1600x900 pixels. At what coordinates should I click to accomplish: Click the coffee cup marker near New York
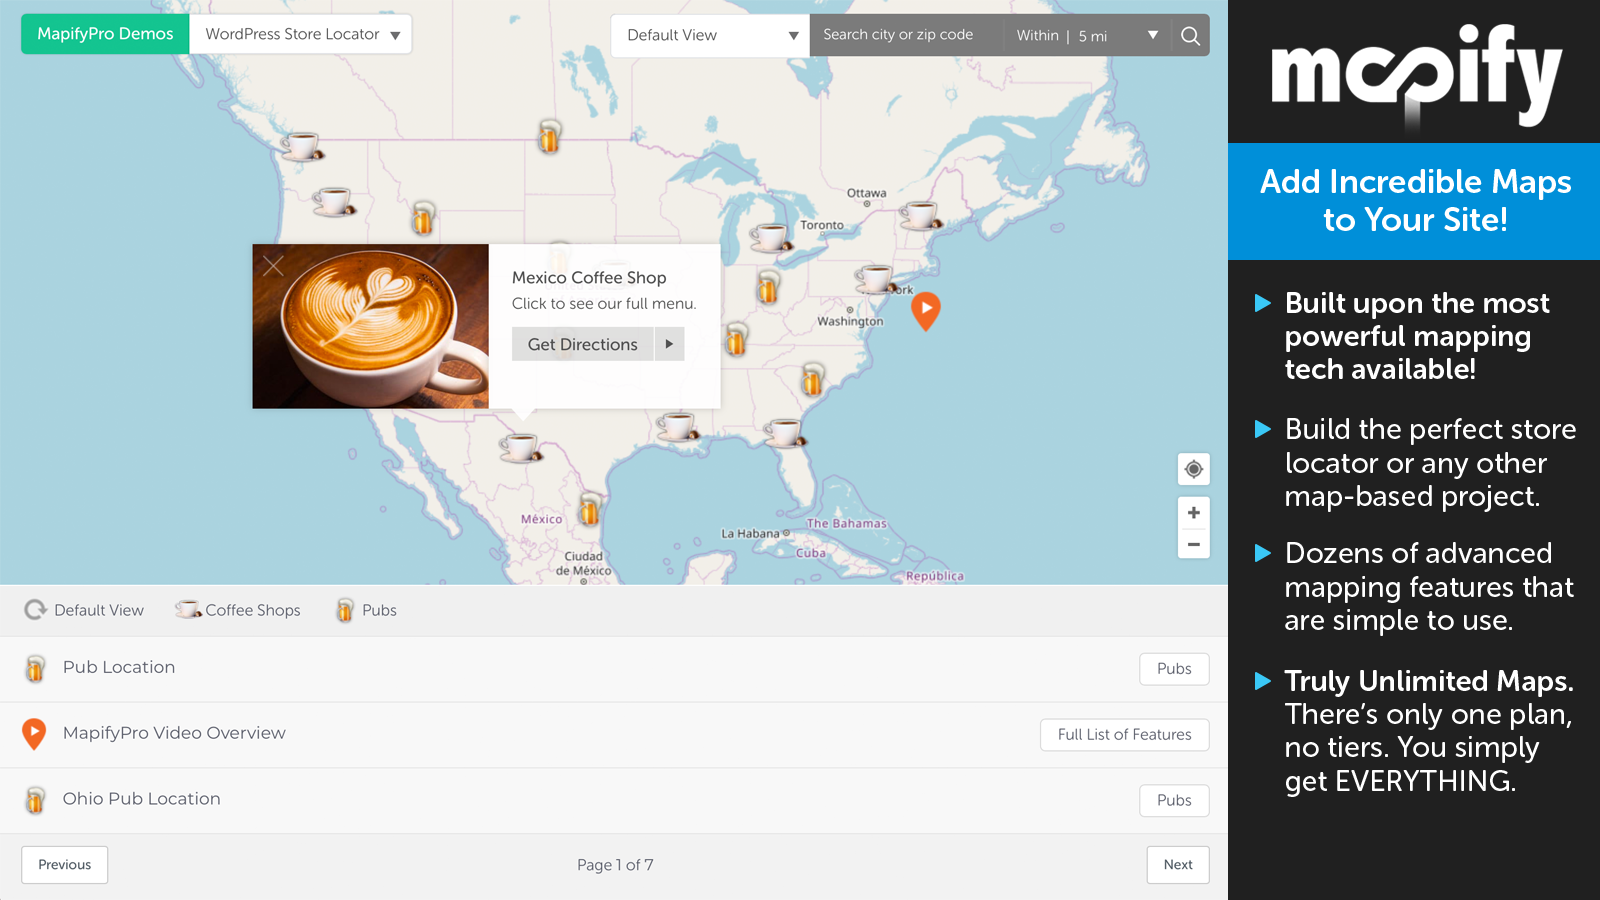[x=876, y=279]
